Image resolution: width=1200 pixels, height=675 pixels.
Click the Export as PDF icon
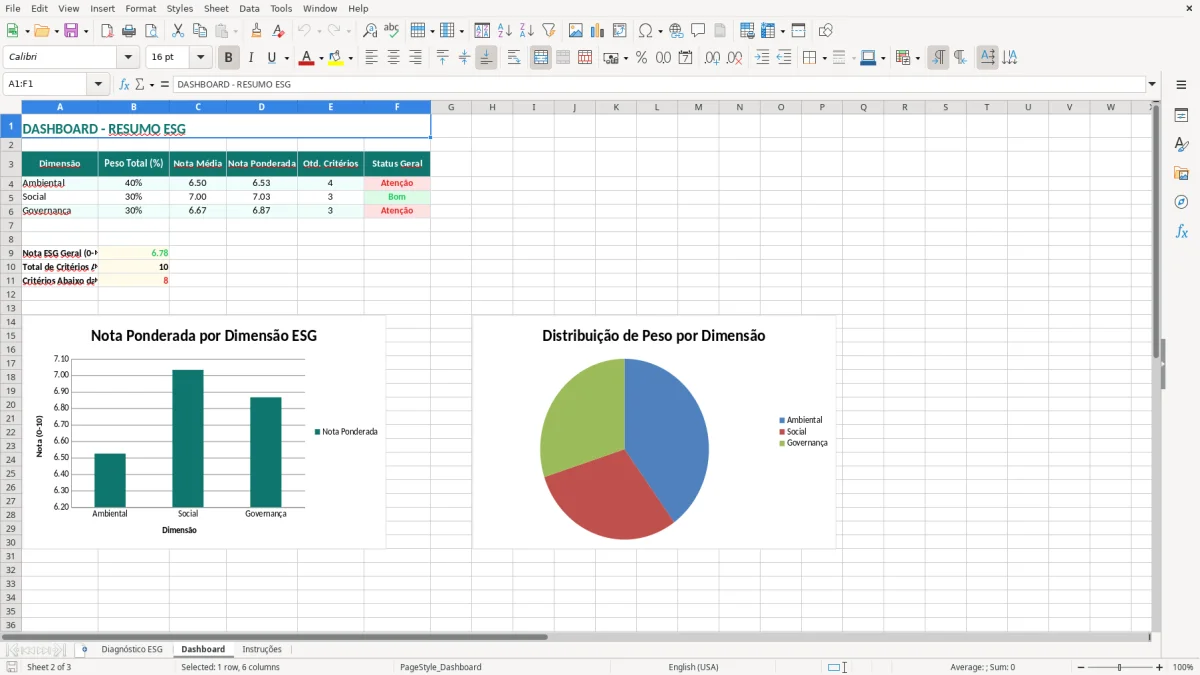coord(107,31)
